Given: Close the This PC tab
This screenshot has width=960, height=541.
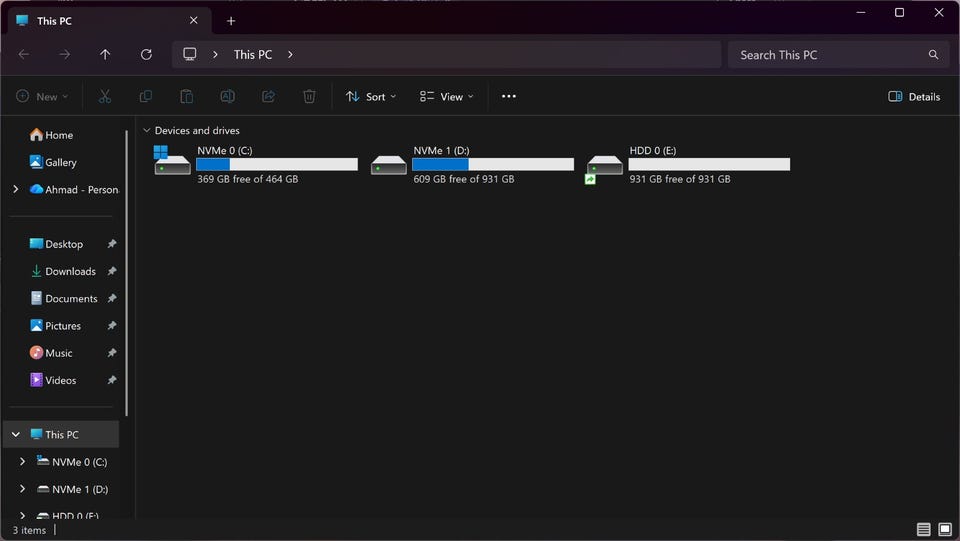Looking at the screenshot, I should pyautogui.click(x=193, y=20).
